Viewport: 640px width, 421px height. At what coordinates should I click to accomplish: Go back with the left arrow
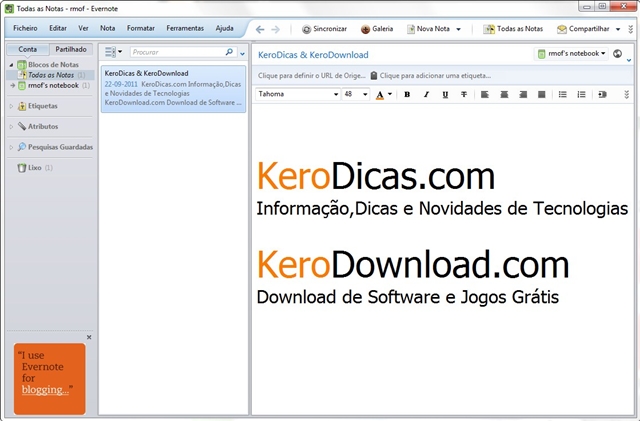point(260,29)
